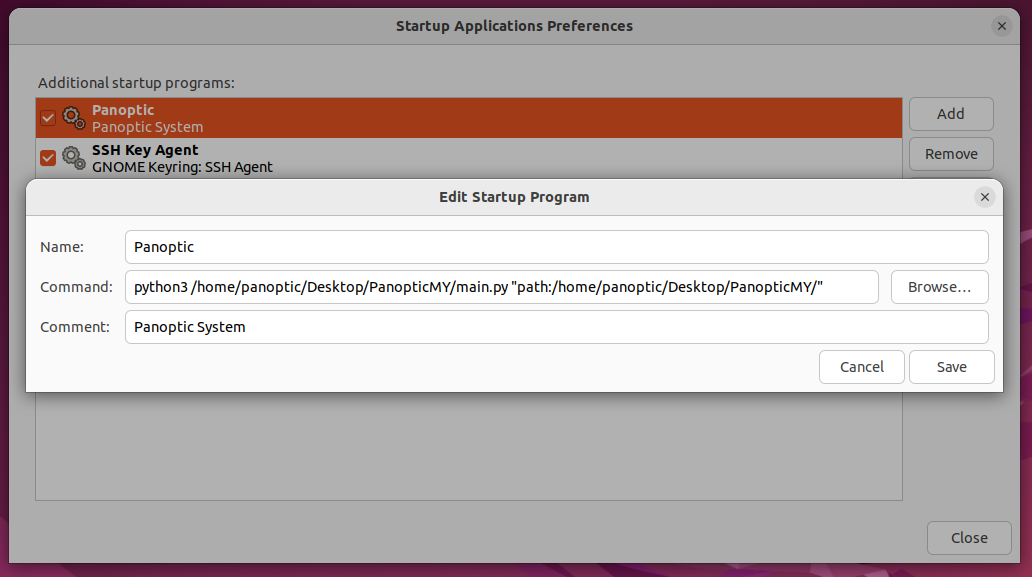Click the Edit Startup Program title bar
Screen dimensions: 1032x577
tap(514, 197)
